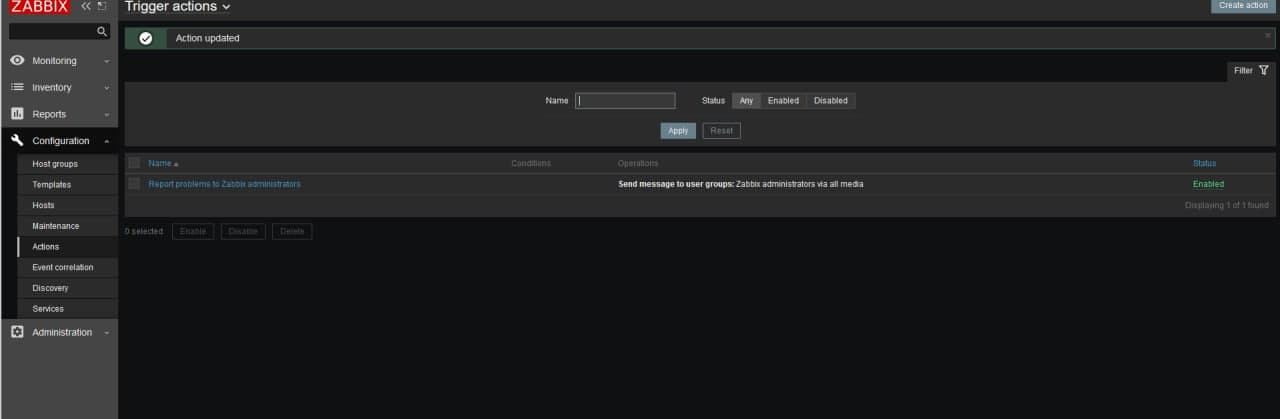The height and width of the screenshot is (419, 1280).
Task: Focus the Name filter input field
Action: [625, 101]
